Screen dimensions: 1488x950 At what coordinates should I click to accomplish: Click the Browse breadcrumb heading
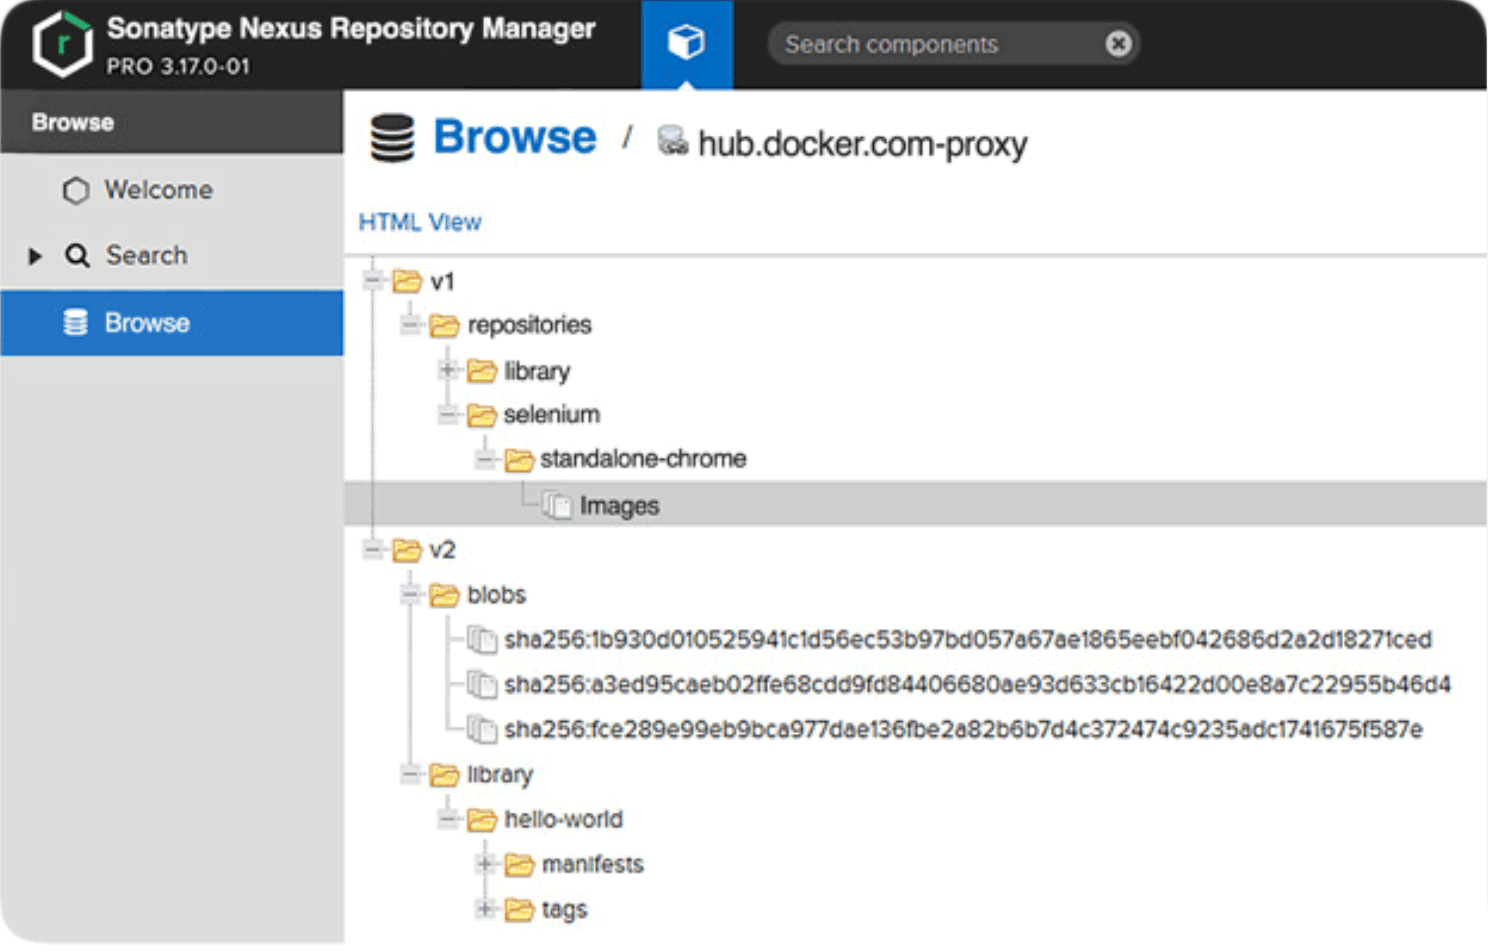pos(515,137)
